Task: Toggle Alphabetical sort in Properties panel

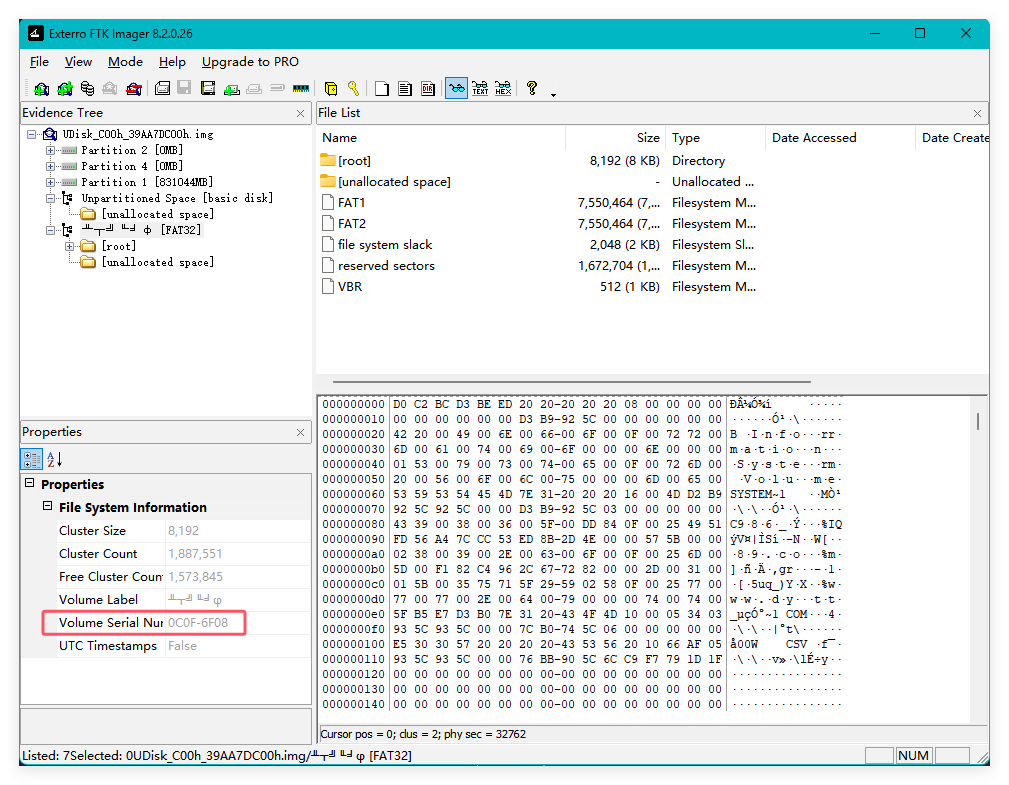Action: tap(54, 459)
